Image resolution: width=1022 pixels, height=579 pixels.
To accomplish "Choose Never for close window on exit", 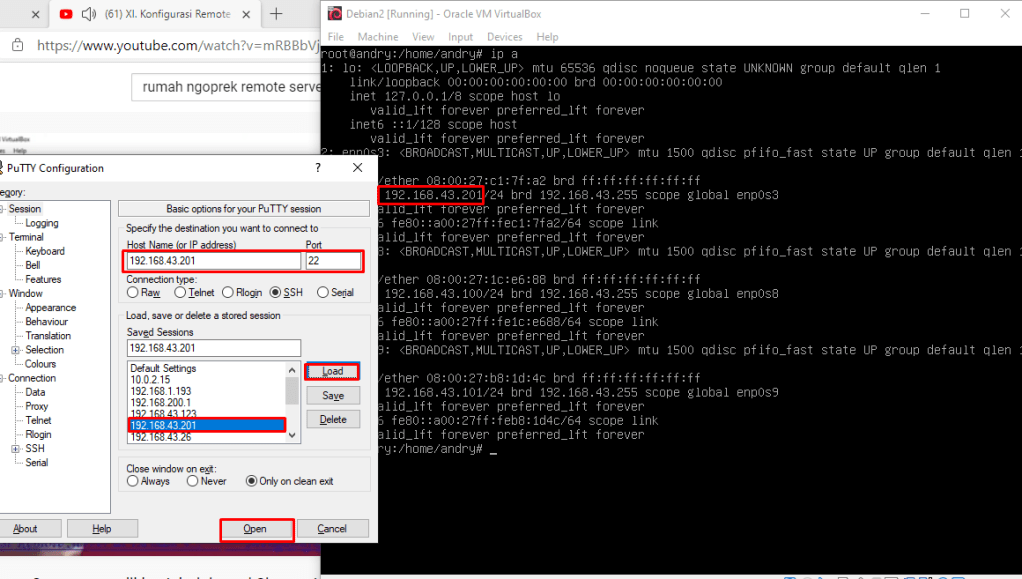I will (193, 481).
